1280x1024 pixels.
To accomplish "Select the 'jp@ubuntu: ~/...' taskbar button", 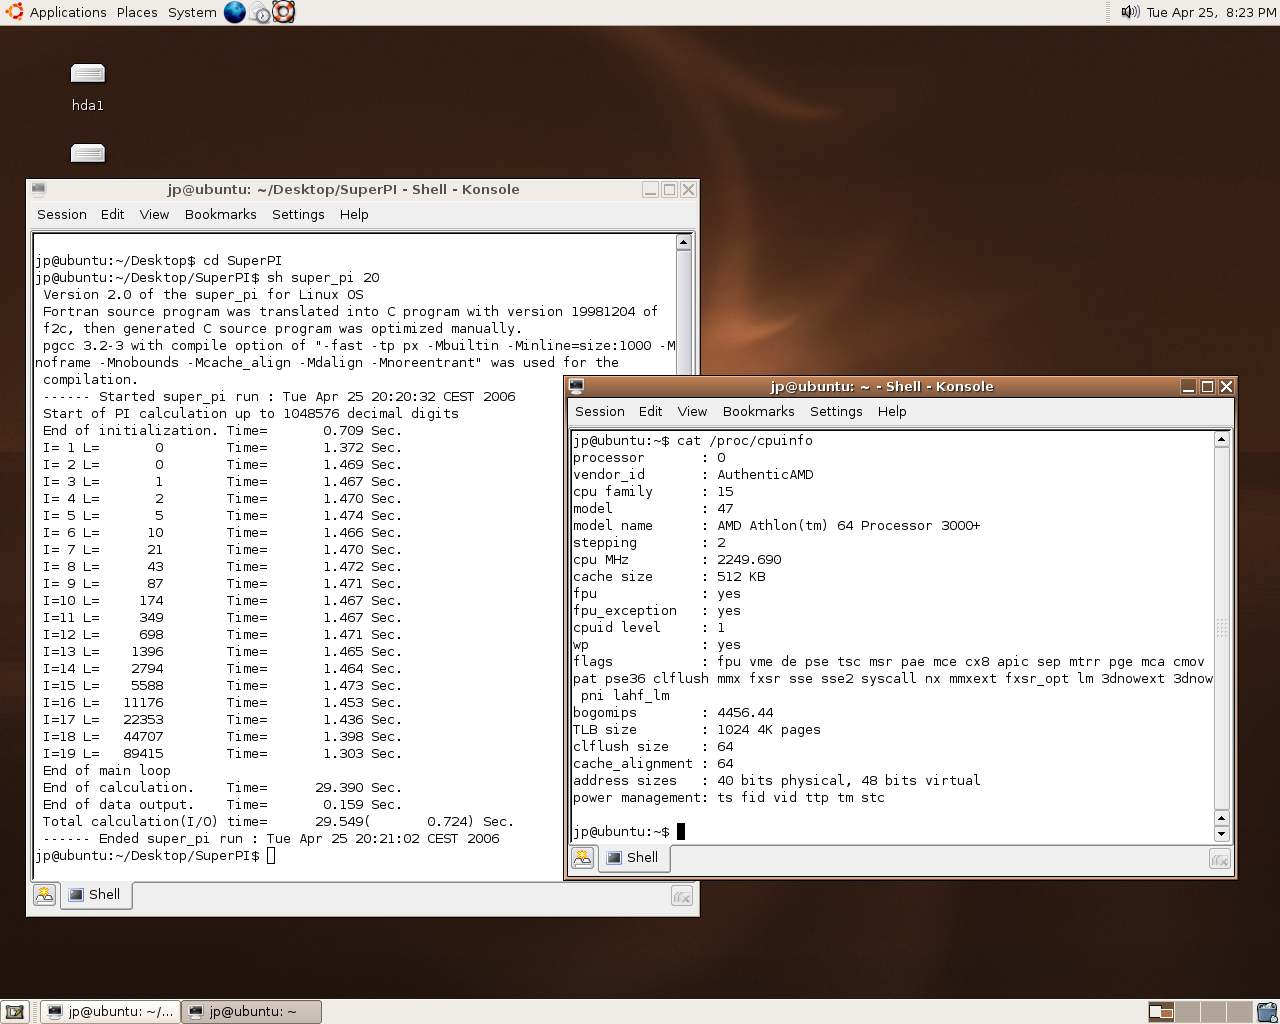I will tap(111, 1011).
